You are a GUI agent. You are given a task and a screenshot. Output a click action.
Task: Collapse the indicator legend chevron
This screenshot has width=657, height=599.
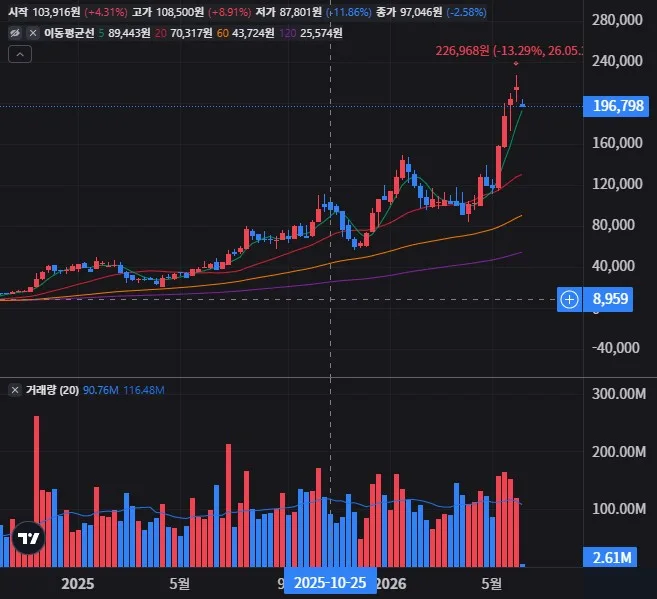pos(20,54)
